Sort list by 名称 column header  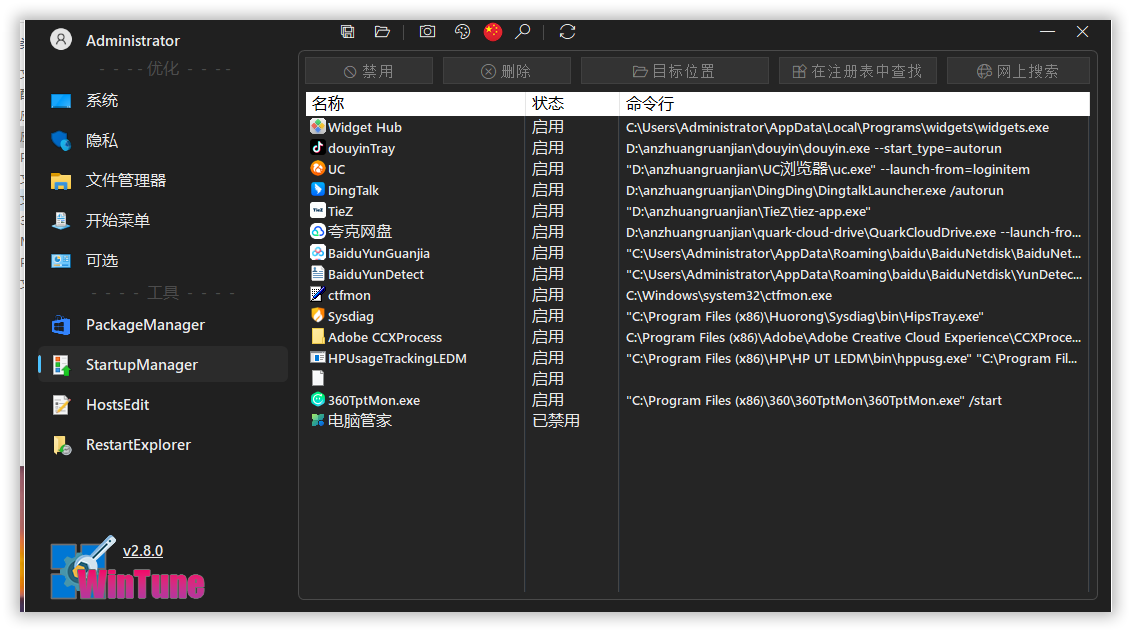[x=414, y=104]
